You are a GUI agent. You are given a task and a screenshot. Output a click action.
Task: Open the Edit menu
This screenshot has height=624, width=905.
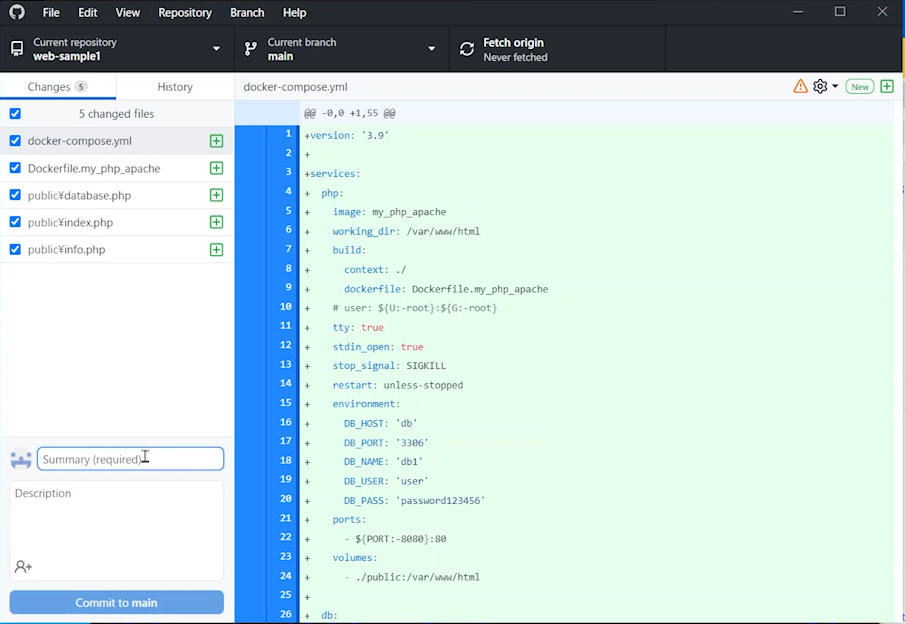[x=88, y=13]
